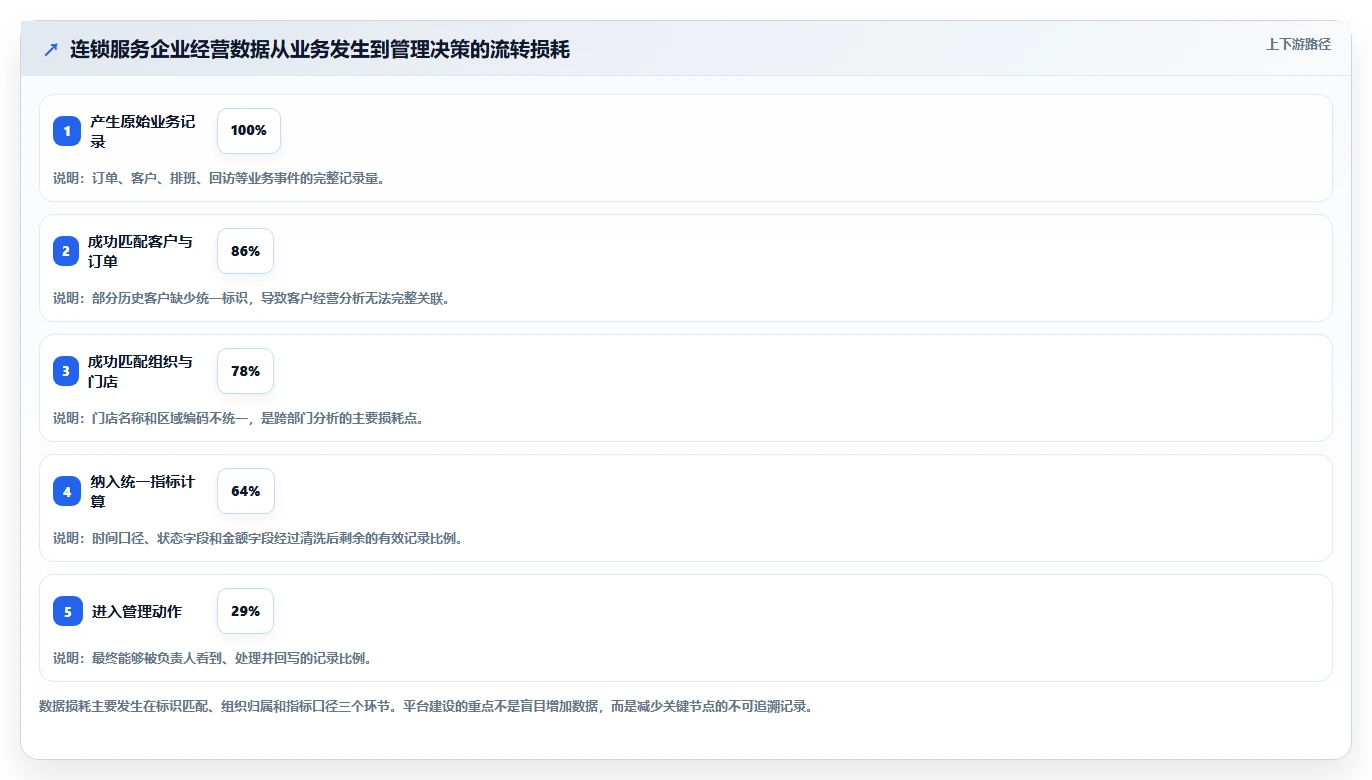Click the 29% value pill
Viewport: 1372px width, 780px height.
tap(245, 611)
